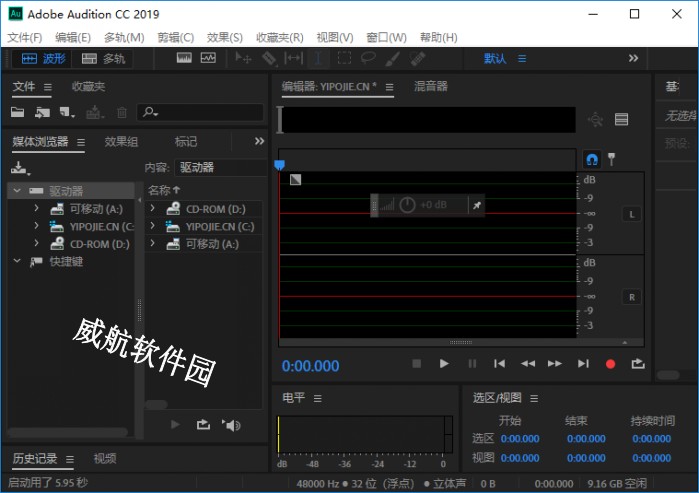
Task: Expand YIPOJIE.CN (C:) in the drives tree
Action: click(37, 226)
